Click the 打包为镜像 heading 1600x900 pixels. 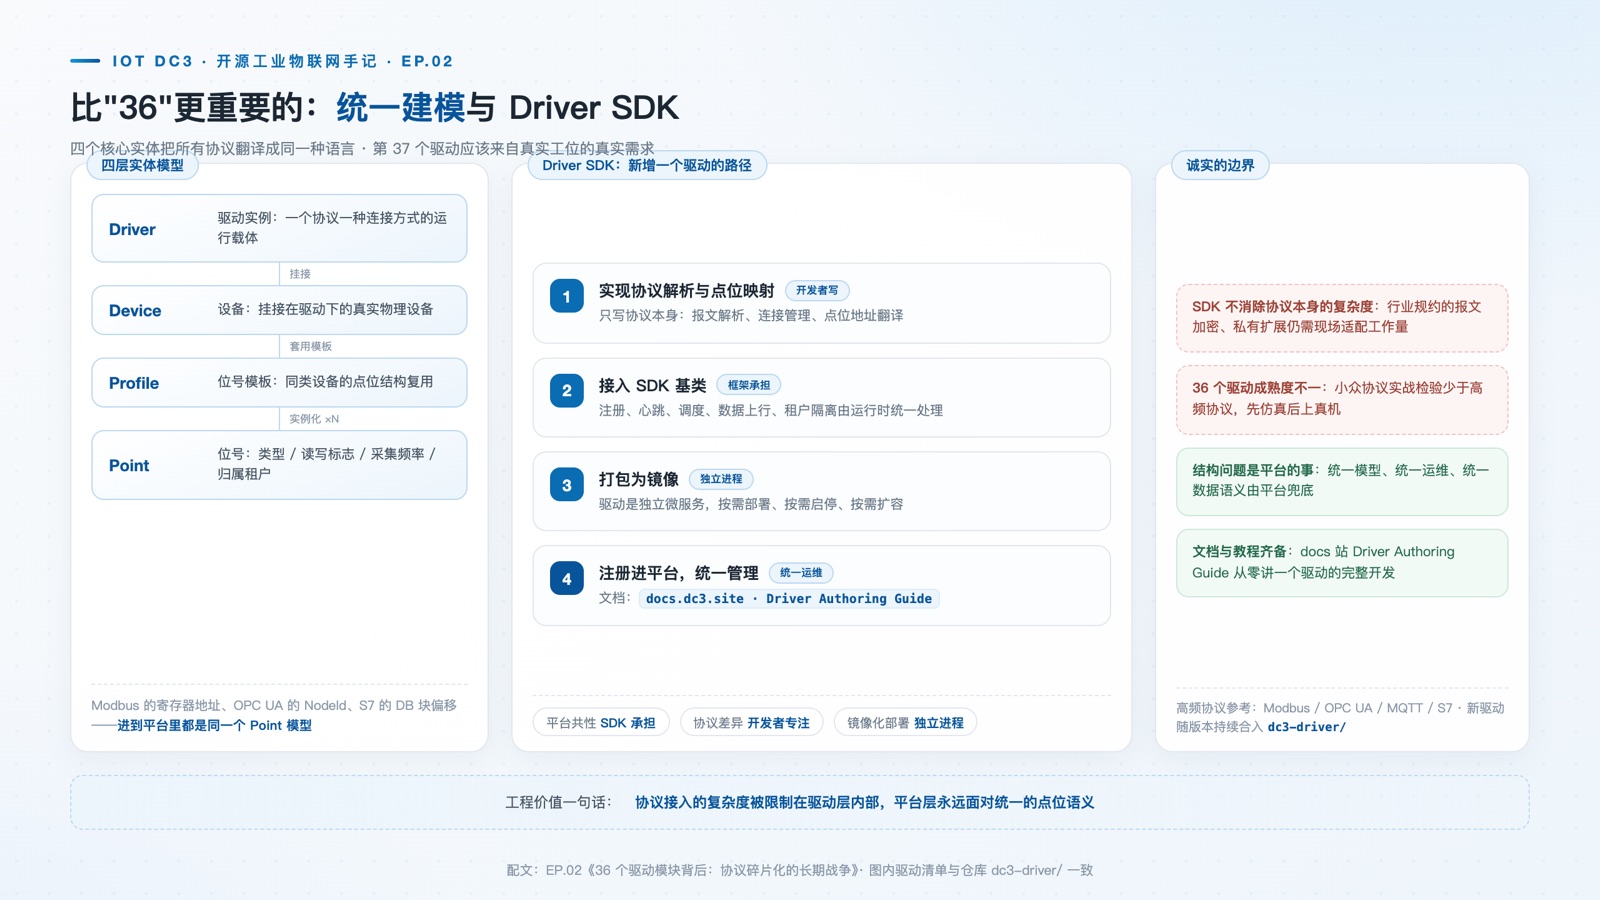tap(638, 479)
